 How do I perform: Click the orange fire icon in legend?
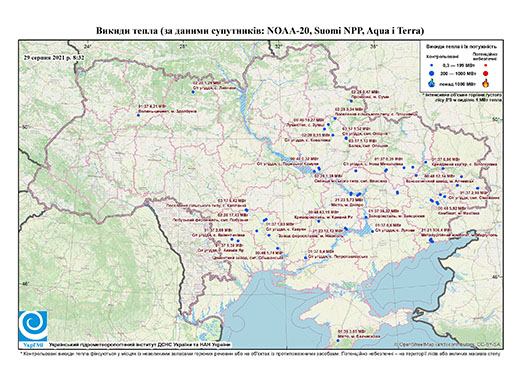click(x=485, y=83)
